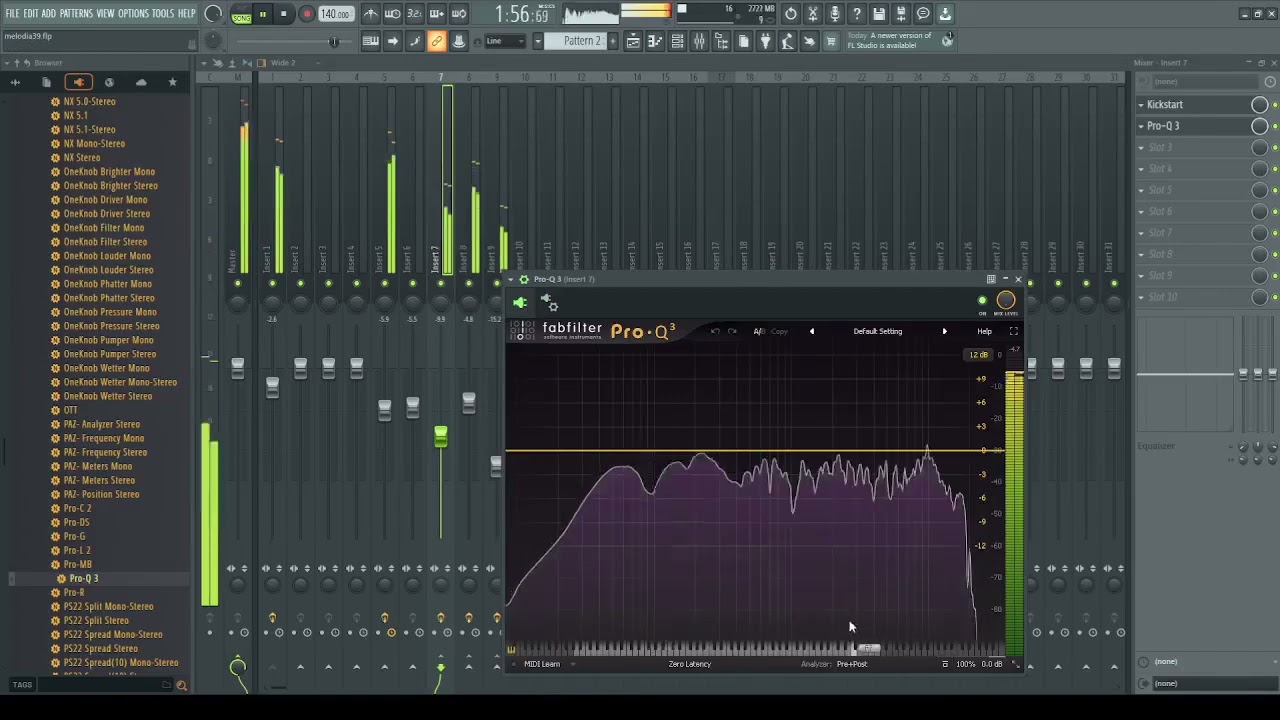Screen dimensions: 1280x720
Task: Click the plugin wrapper green plug icon
Action: 519,302
